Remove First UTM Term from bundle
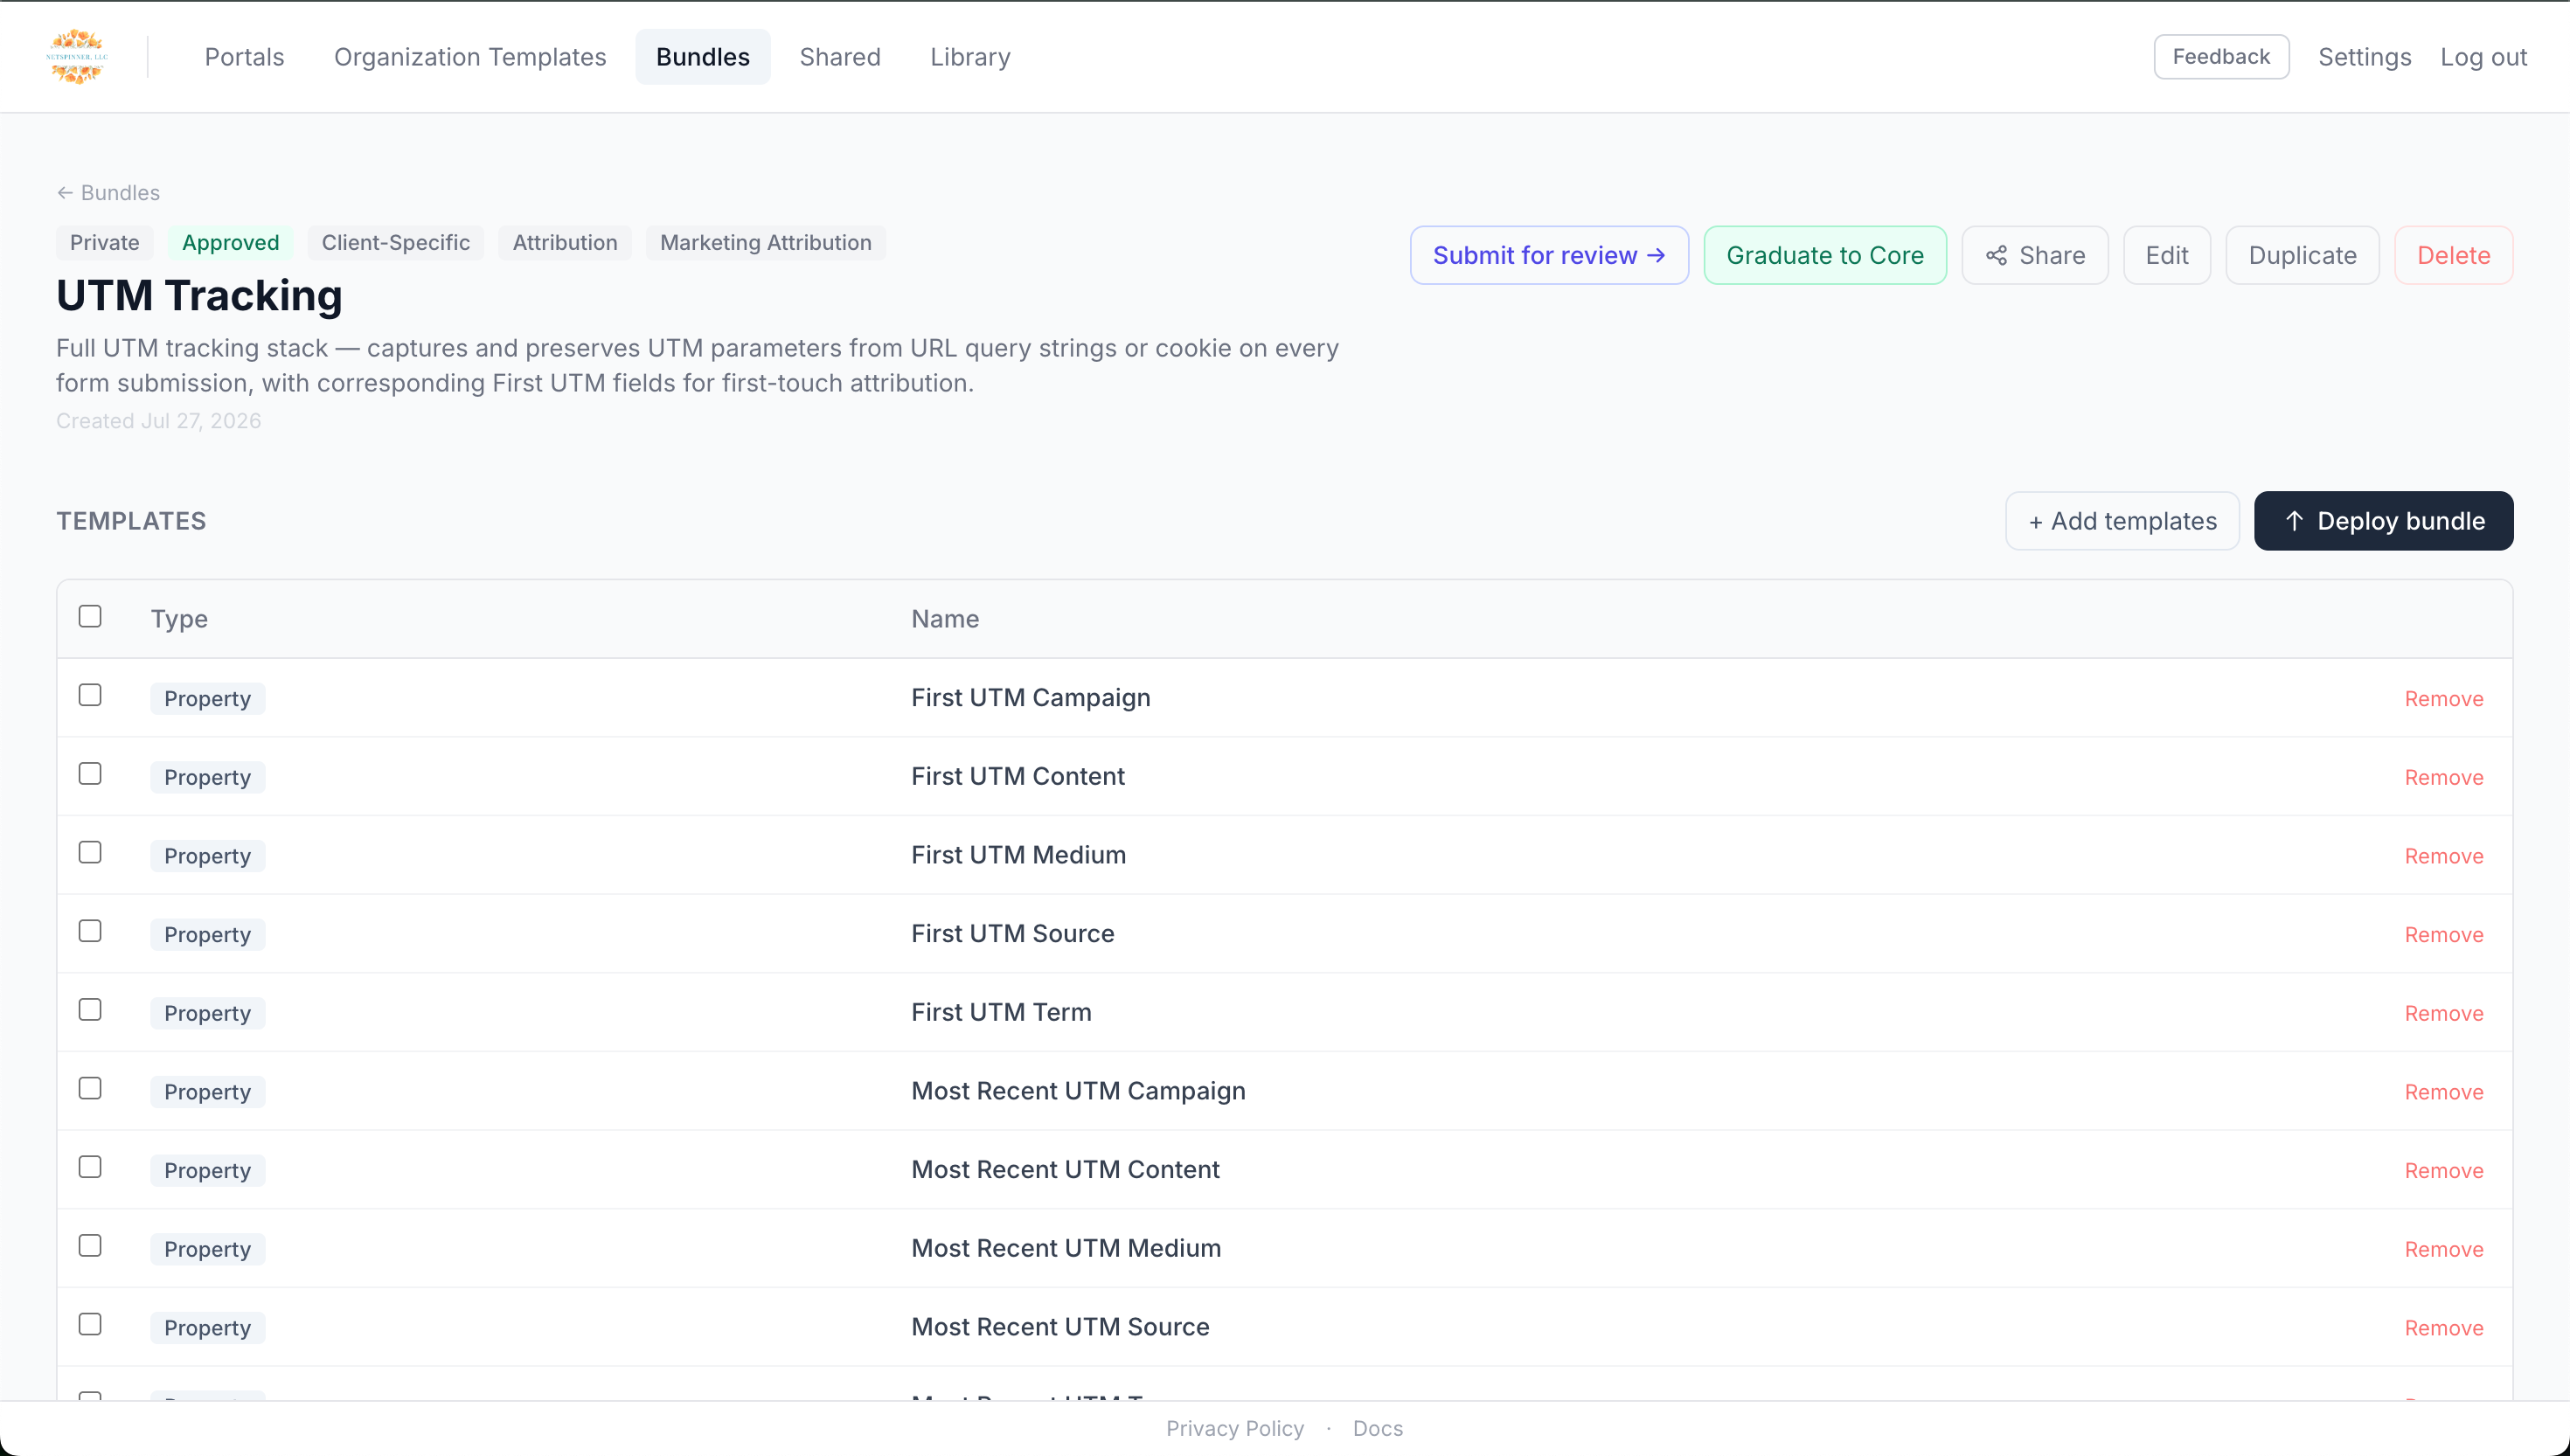2570x1456 pixels. click(2443, 1014)
